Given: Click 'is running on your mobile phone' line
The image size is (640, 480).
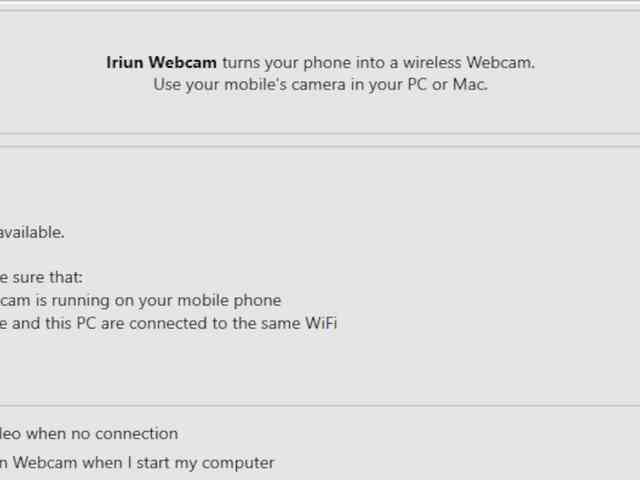Looking at the screenshot, I should tap(140, 301).
